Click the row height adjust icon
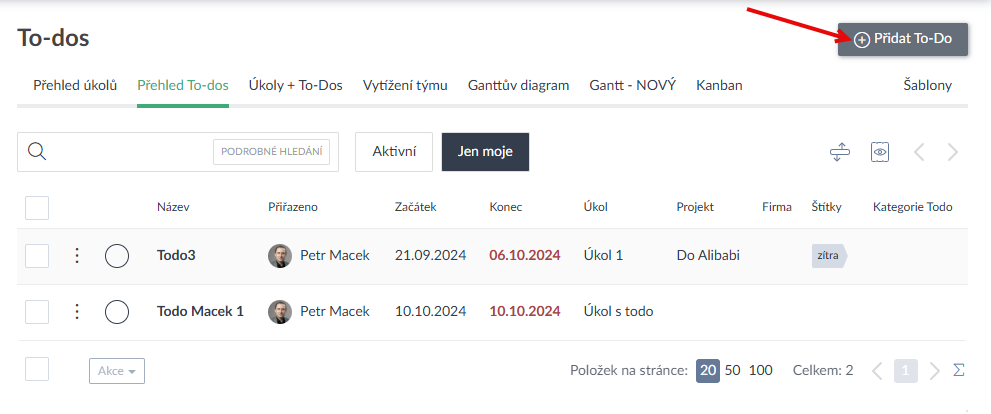Image resolution: width=991 pixels, height=414 pixels. [x=839, y=152]
